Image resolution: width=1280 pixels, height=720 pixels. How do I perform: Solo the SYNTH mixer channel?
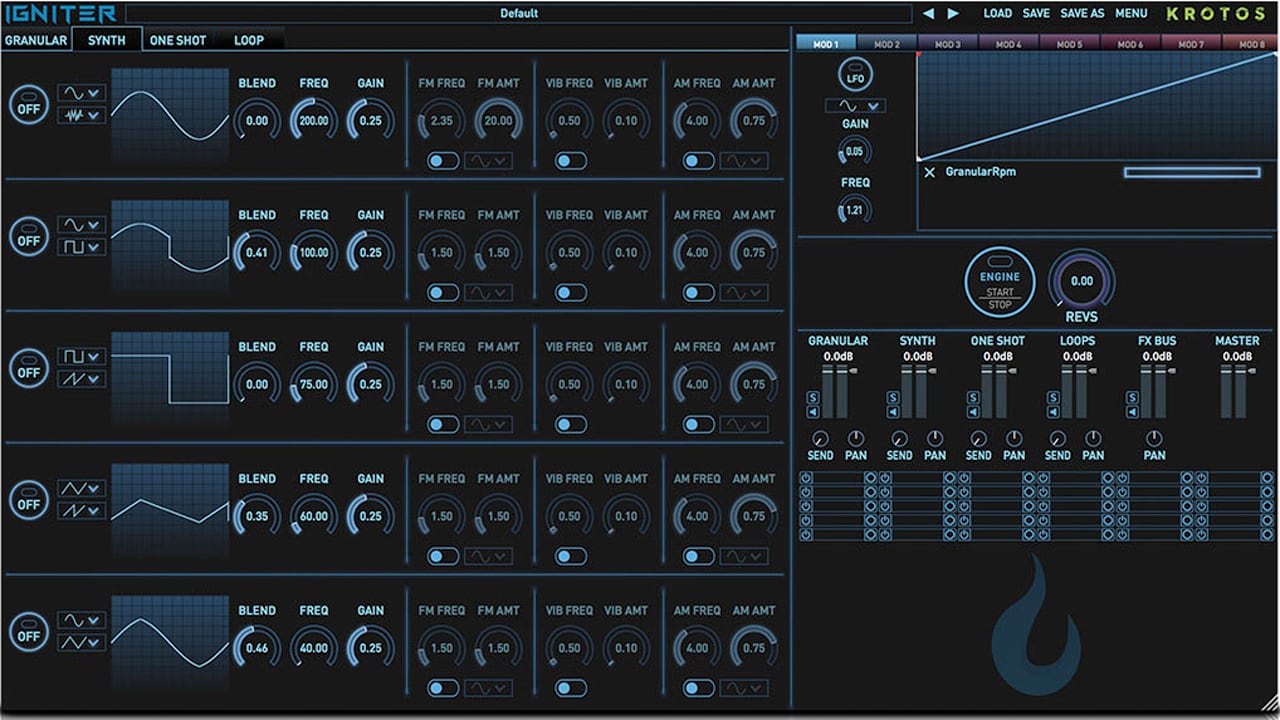[x=893, y=397]
